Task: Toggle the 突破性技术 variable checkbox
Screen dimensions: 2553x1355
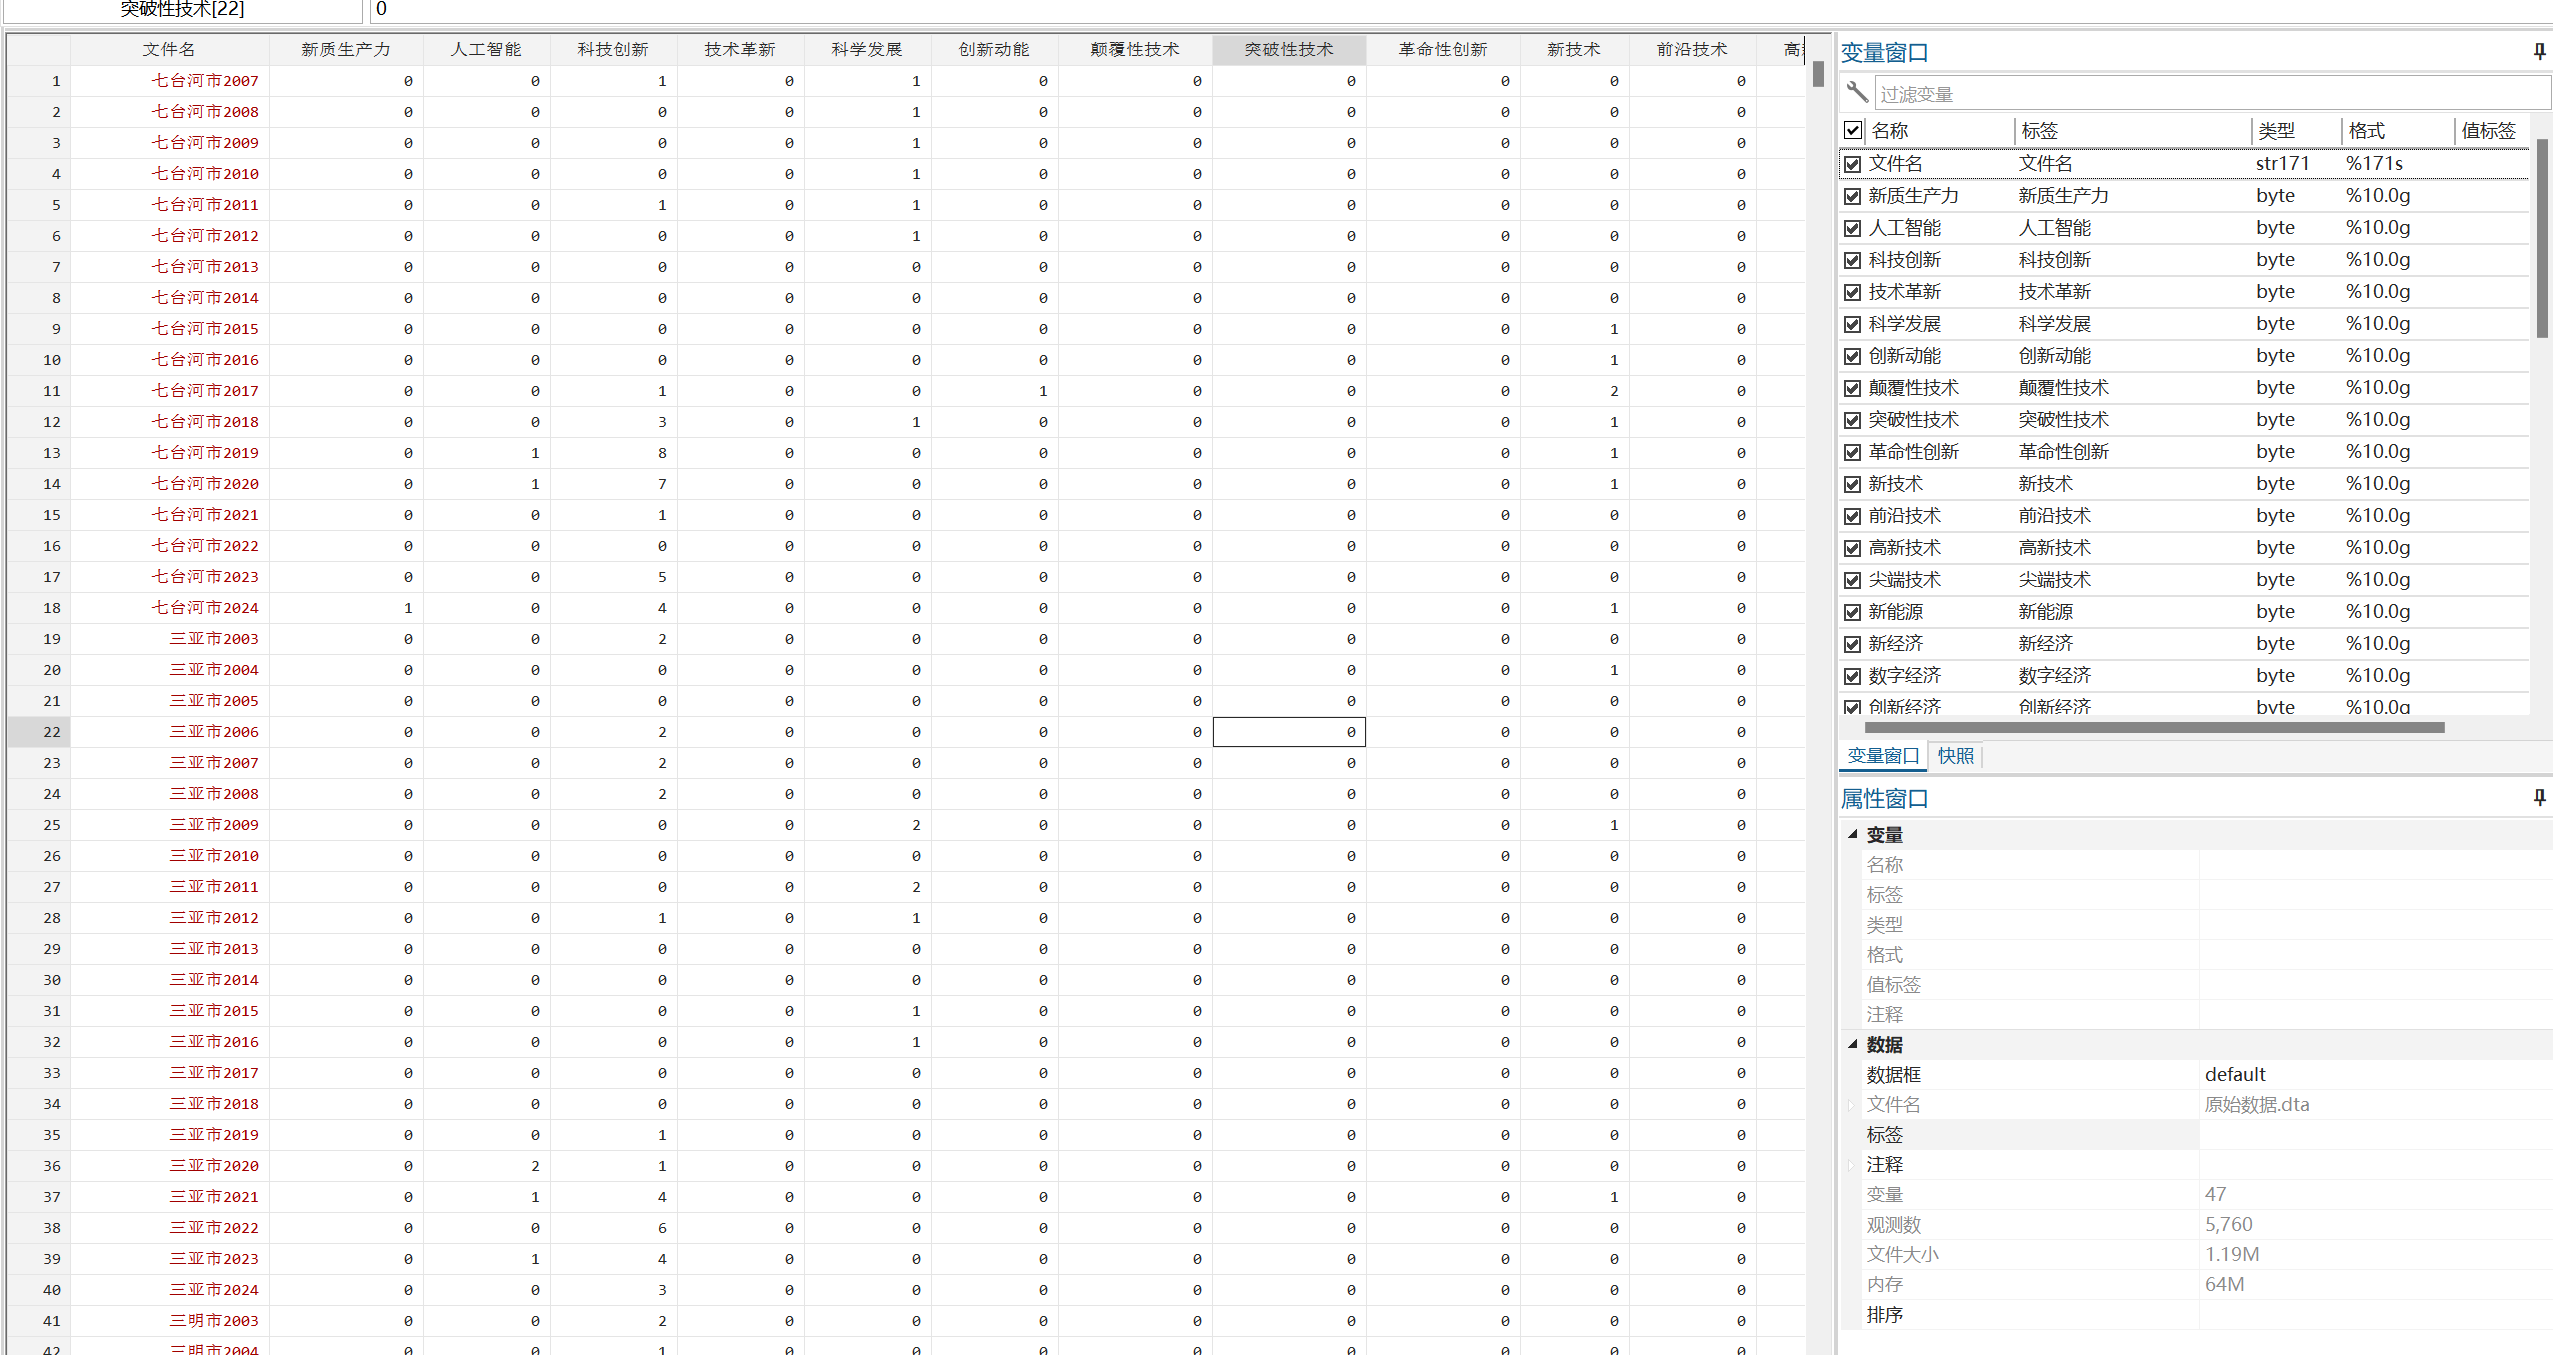Action: point(1853,420)
